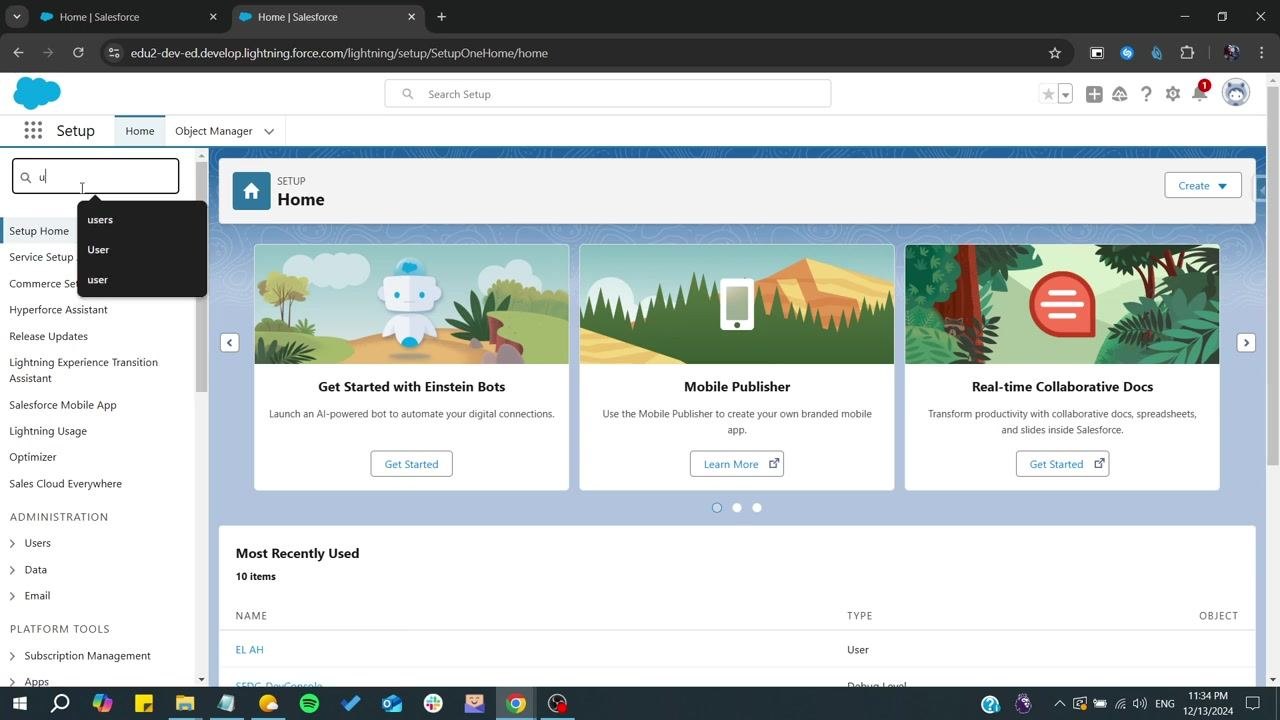Open the notifications bell
This screenshot has height=720, width=1280.
click(1199, 94)
